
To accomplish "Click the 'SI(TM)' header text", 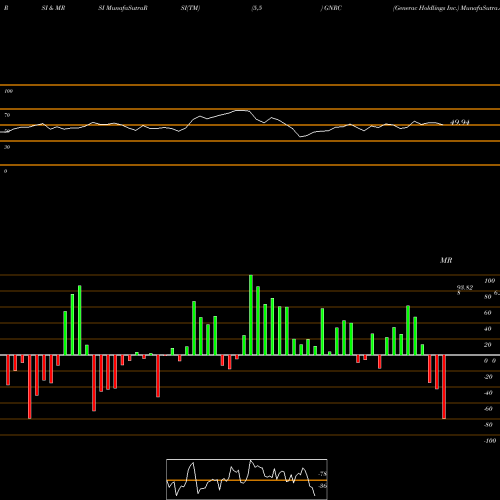I will point(190,8).
